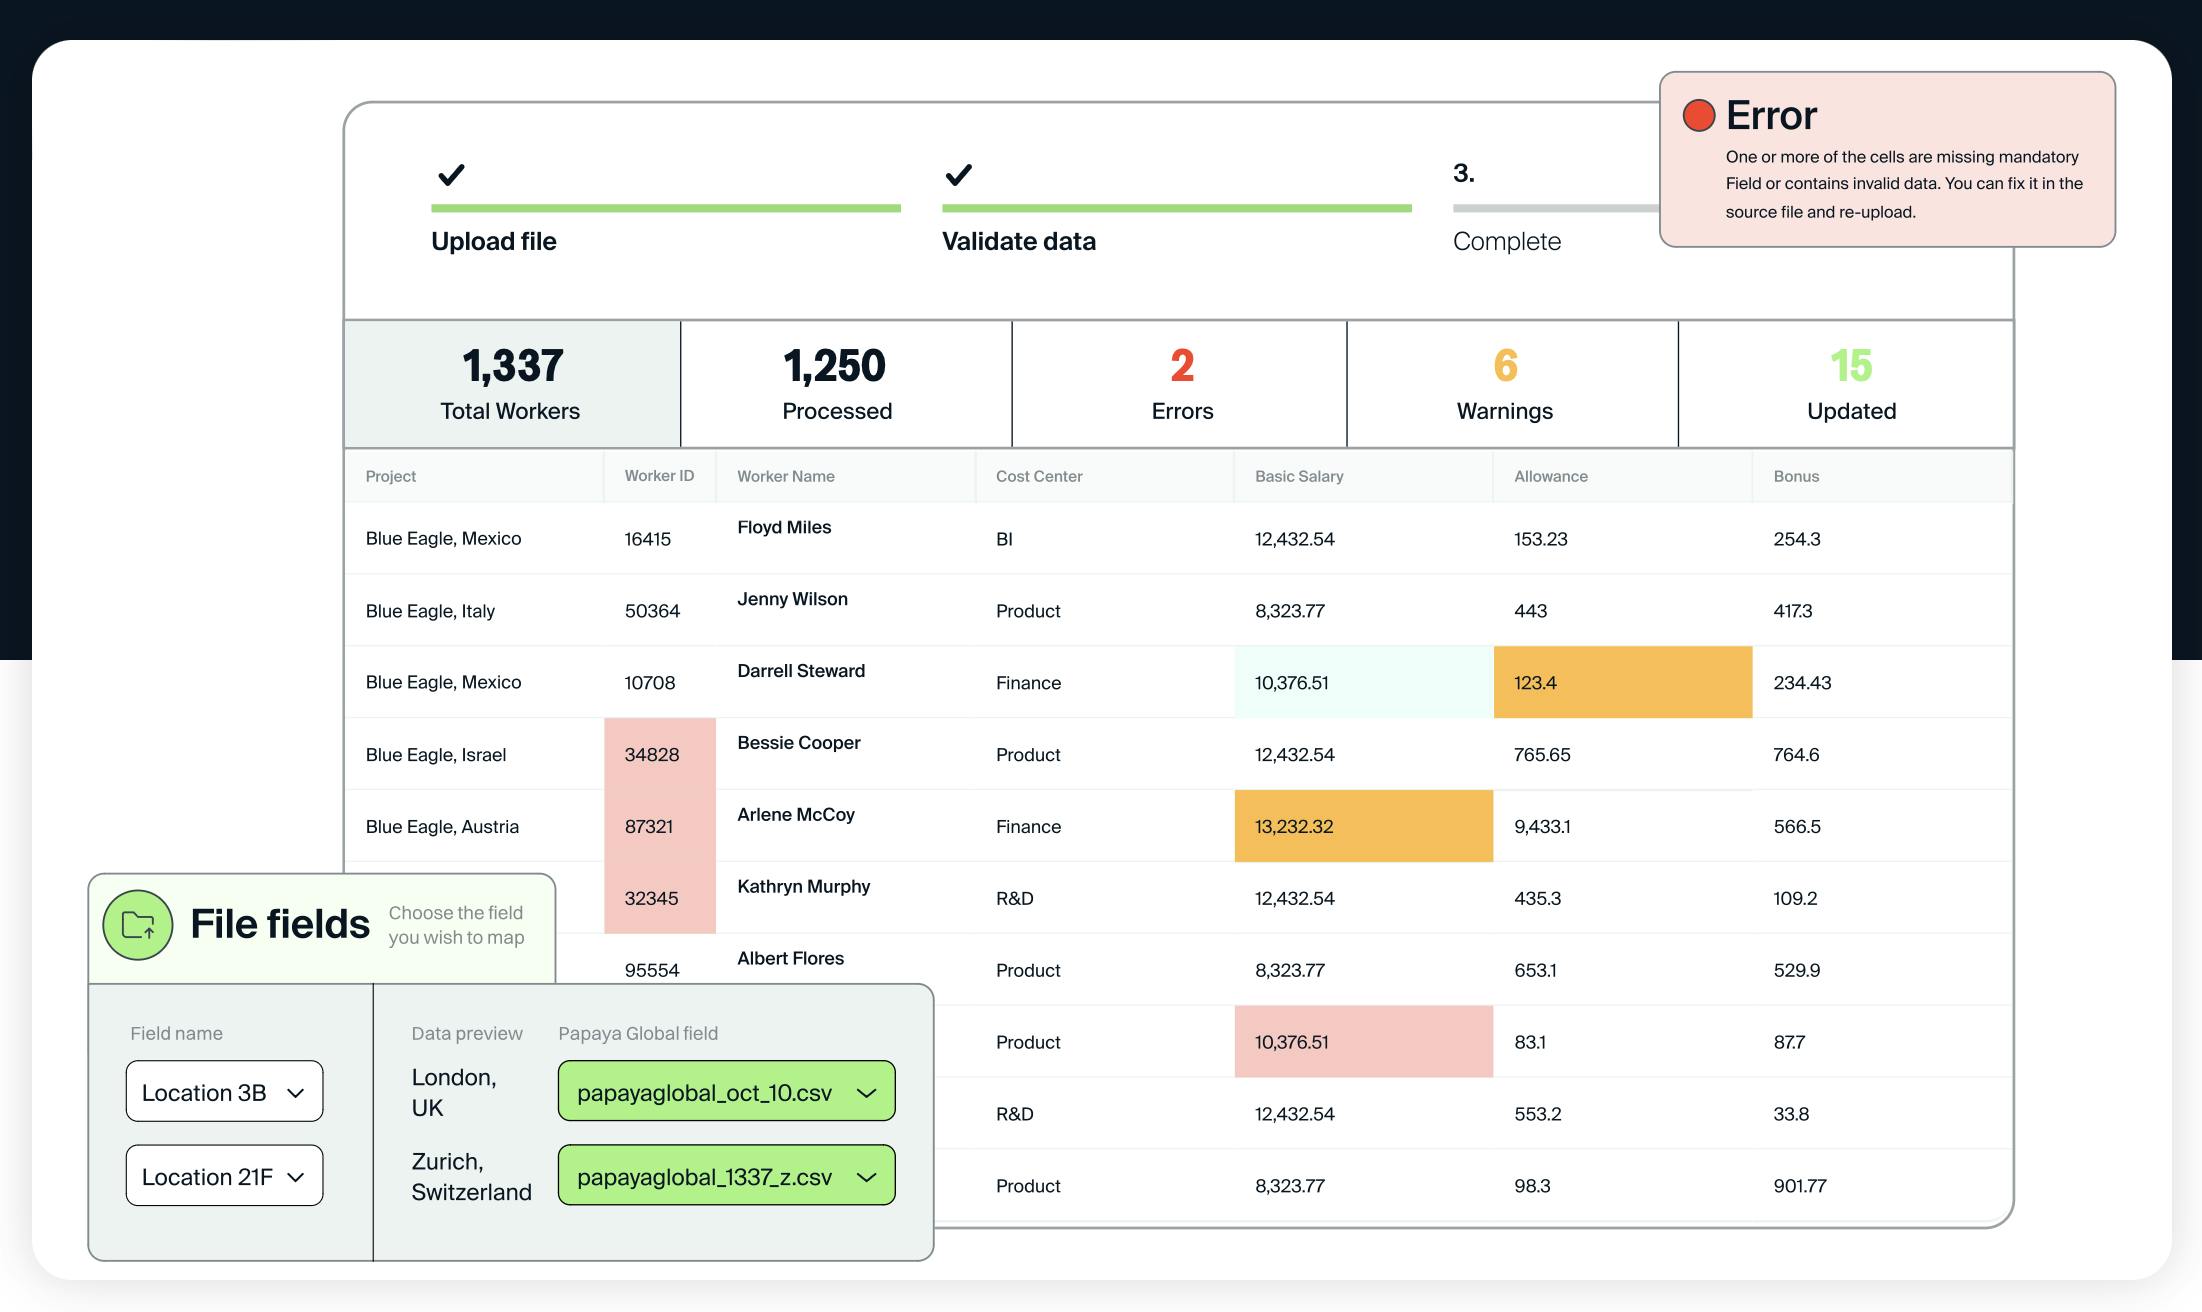The width and height of the screenshot is (2202, 1312).
Task: Go to step 3 Complete
Action: pyautogui.click(x=1506, y=241)
